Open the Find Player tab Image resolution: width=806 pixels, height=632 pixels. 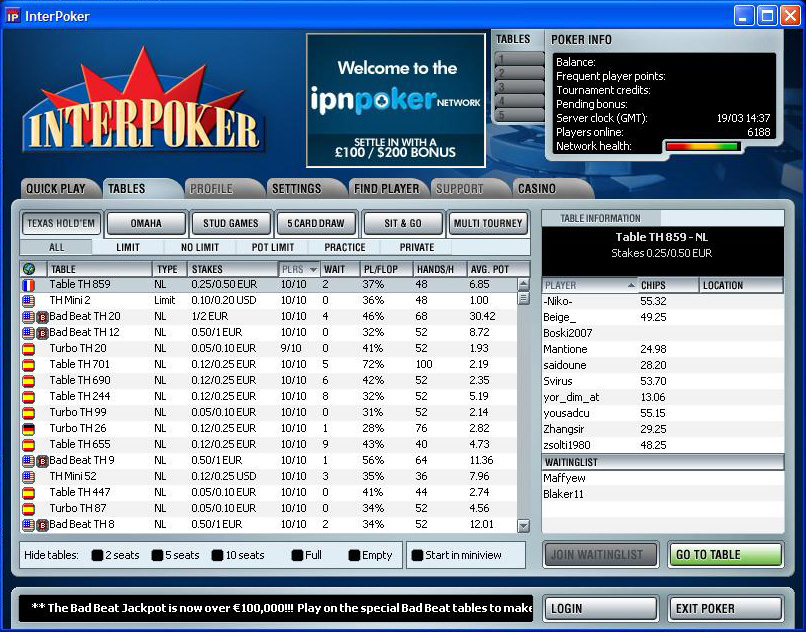click(387, 189)
